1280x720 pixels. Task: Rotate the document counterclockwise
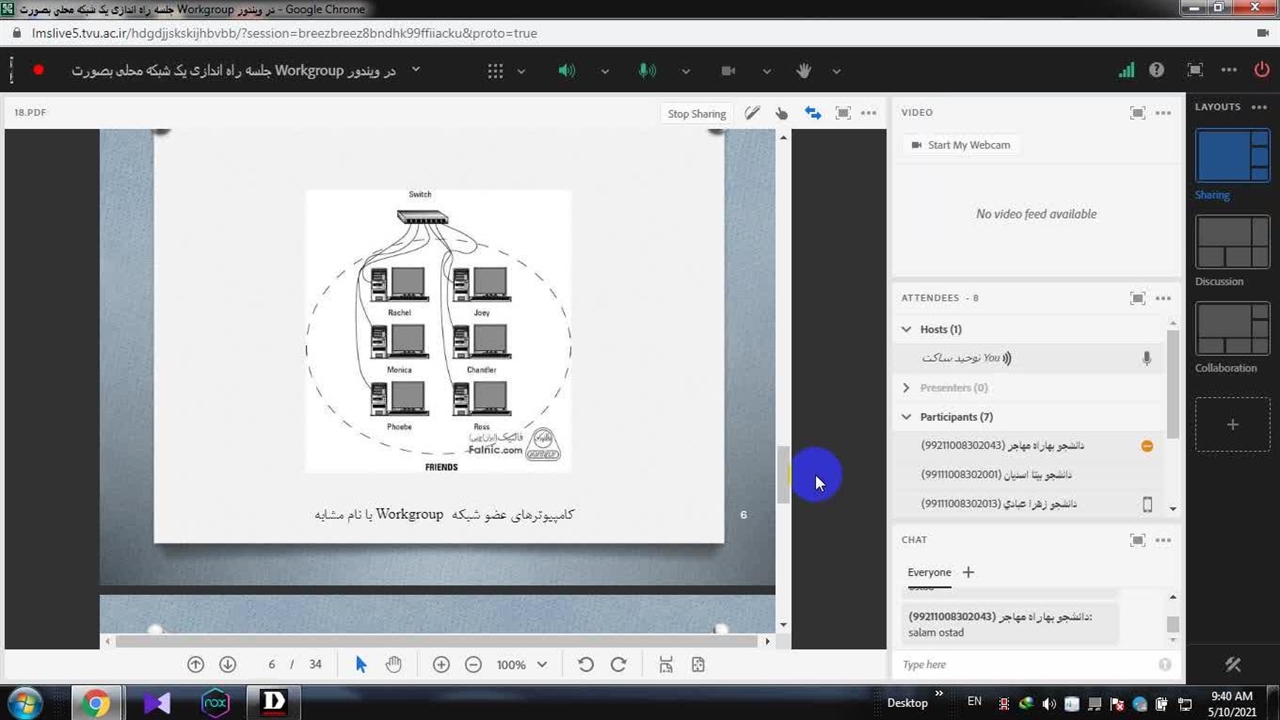586,665
